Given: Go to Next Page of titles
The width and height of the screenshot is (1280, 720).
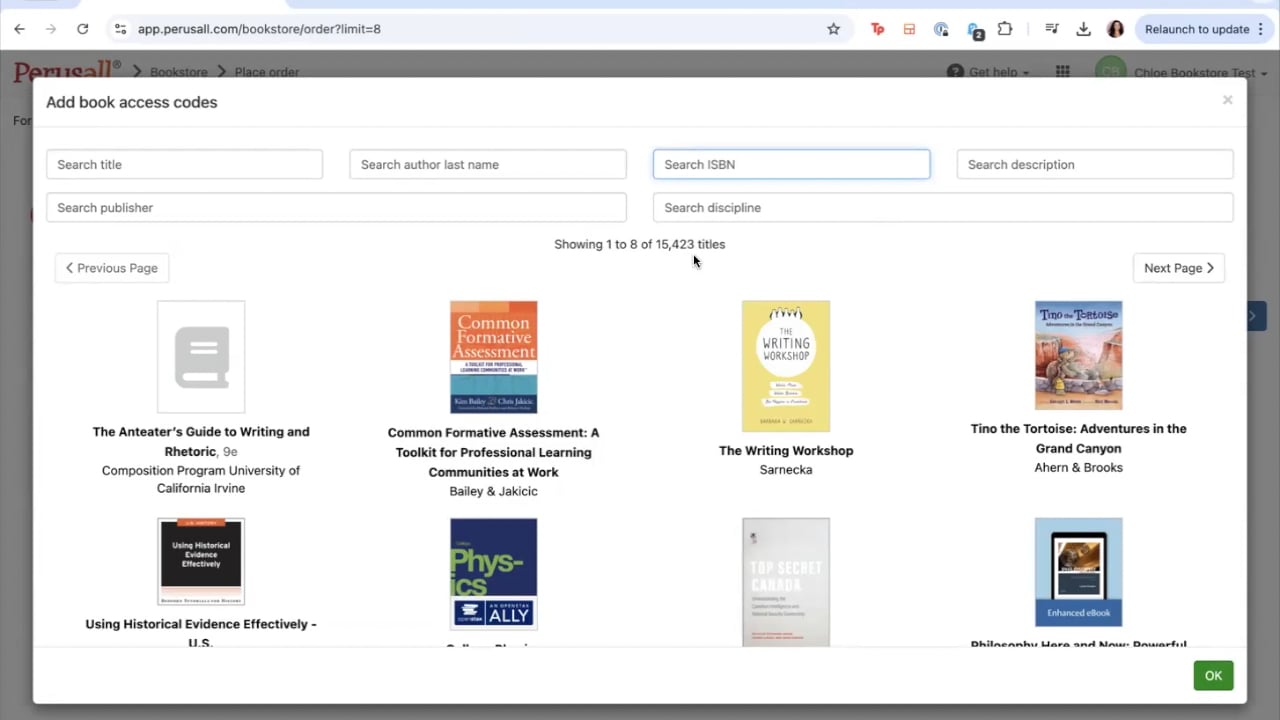Looking at the screenshot, I should tap(1179, 268).
